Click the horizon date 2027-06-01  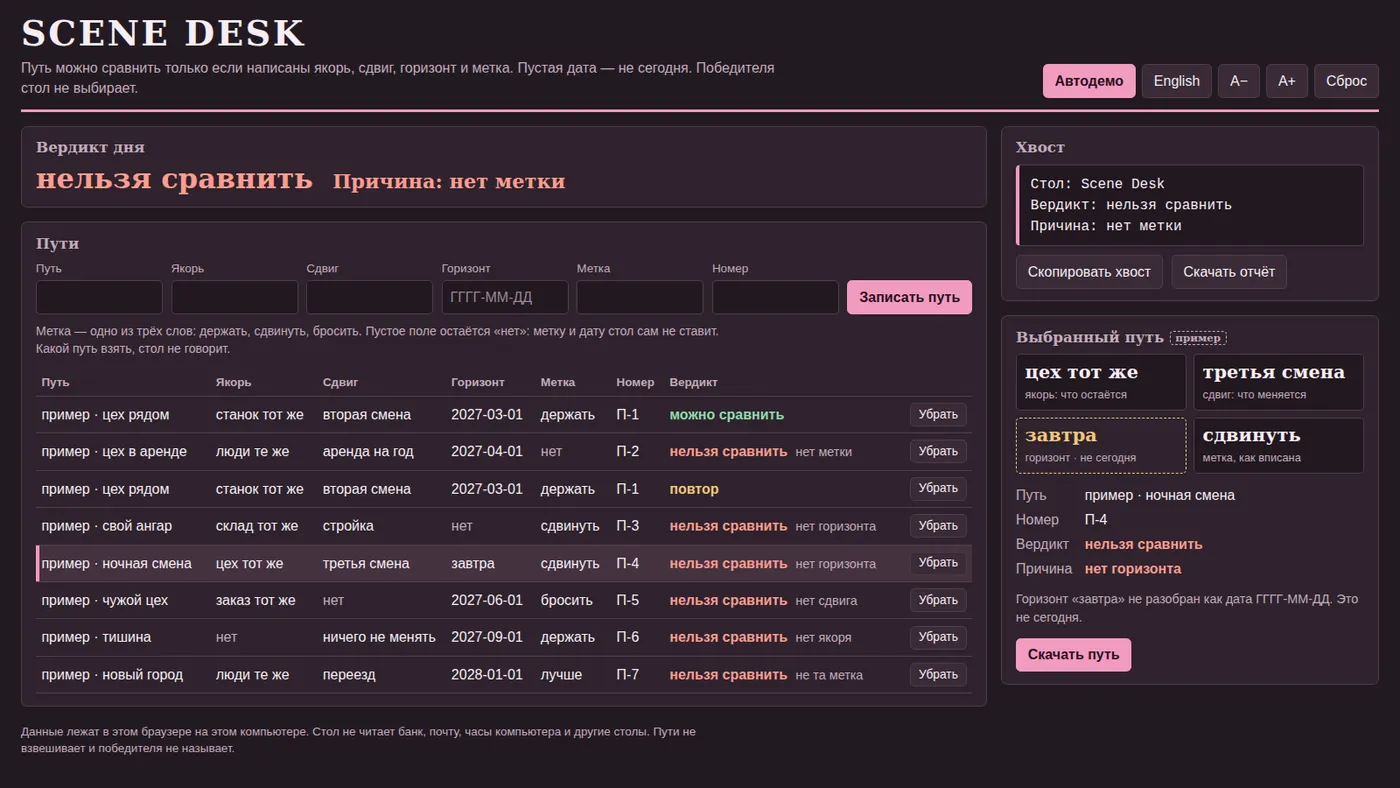(x=487, y=600)
